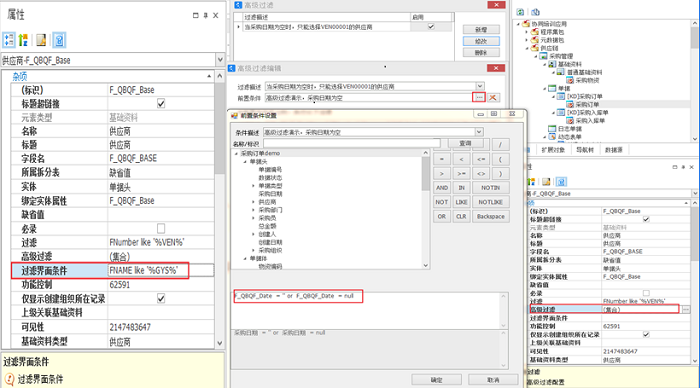700x388 pixels.
Task: Enable the 必录 checkbox in left panel
Action: pos(161,229)
